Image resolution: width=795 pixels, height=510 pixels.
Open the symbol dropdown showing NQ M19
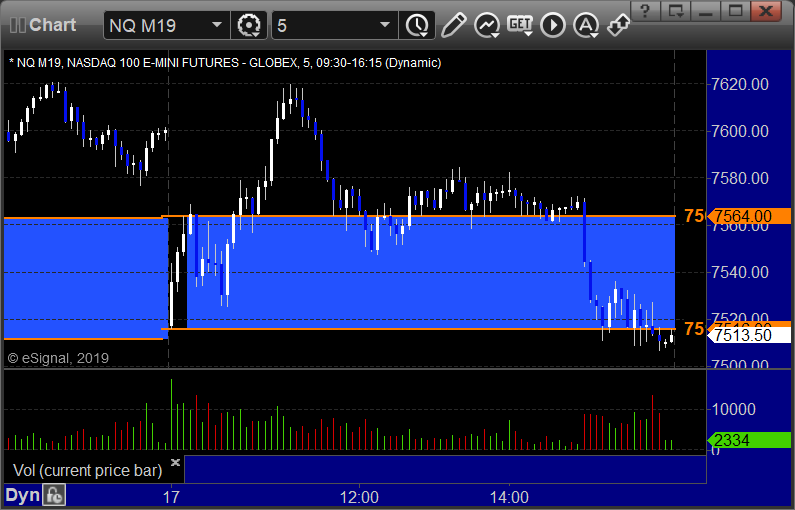pyautogui.click(x=166, y=25)
